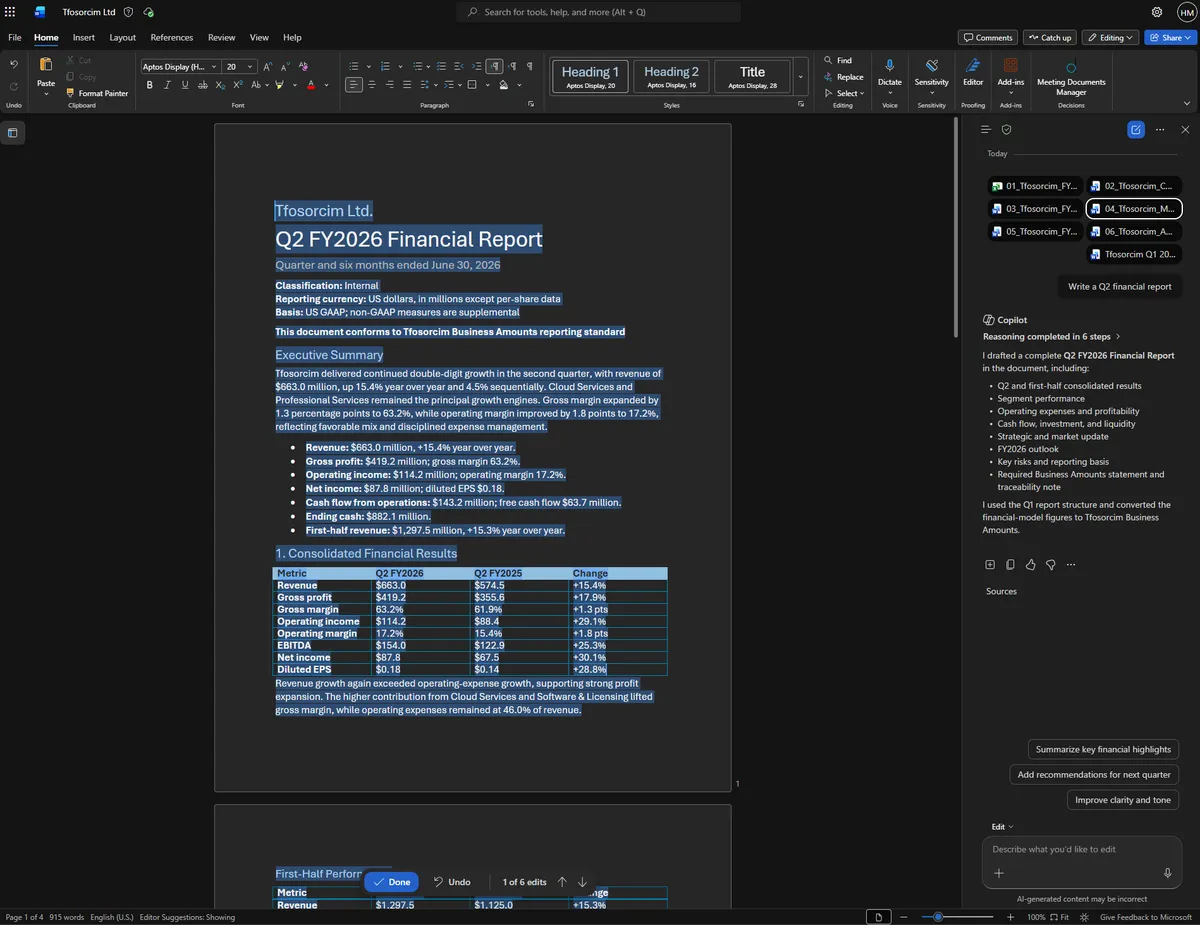Switch to the References tab
Image resolution: width=1200 pixels, height=925 pixels.
(172, 37)
